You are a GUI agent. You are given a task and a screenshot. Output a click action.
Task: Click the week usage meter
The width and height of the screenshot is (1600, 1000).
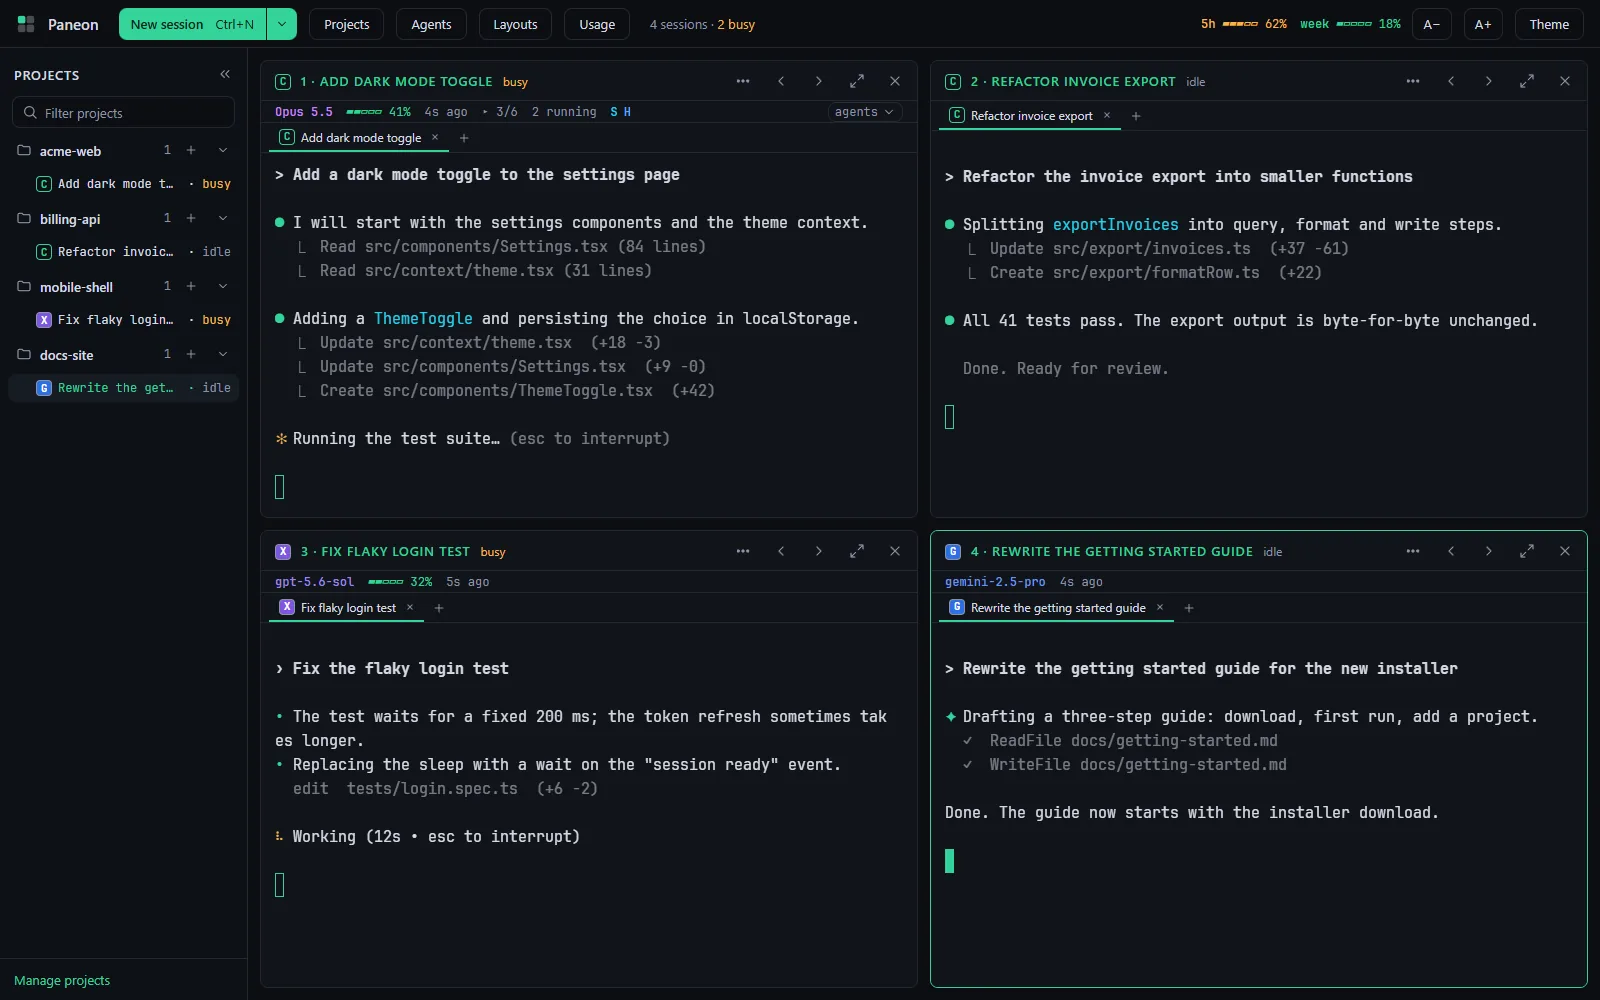[1350, 24]
